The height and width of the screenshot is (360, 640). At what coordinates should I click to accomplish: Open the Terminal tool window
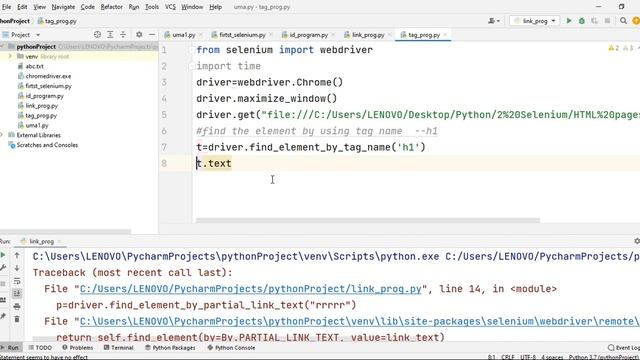tap(119, 347)
